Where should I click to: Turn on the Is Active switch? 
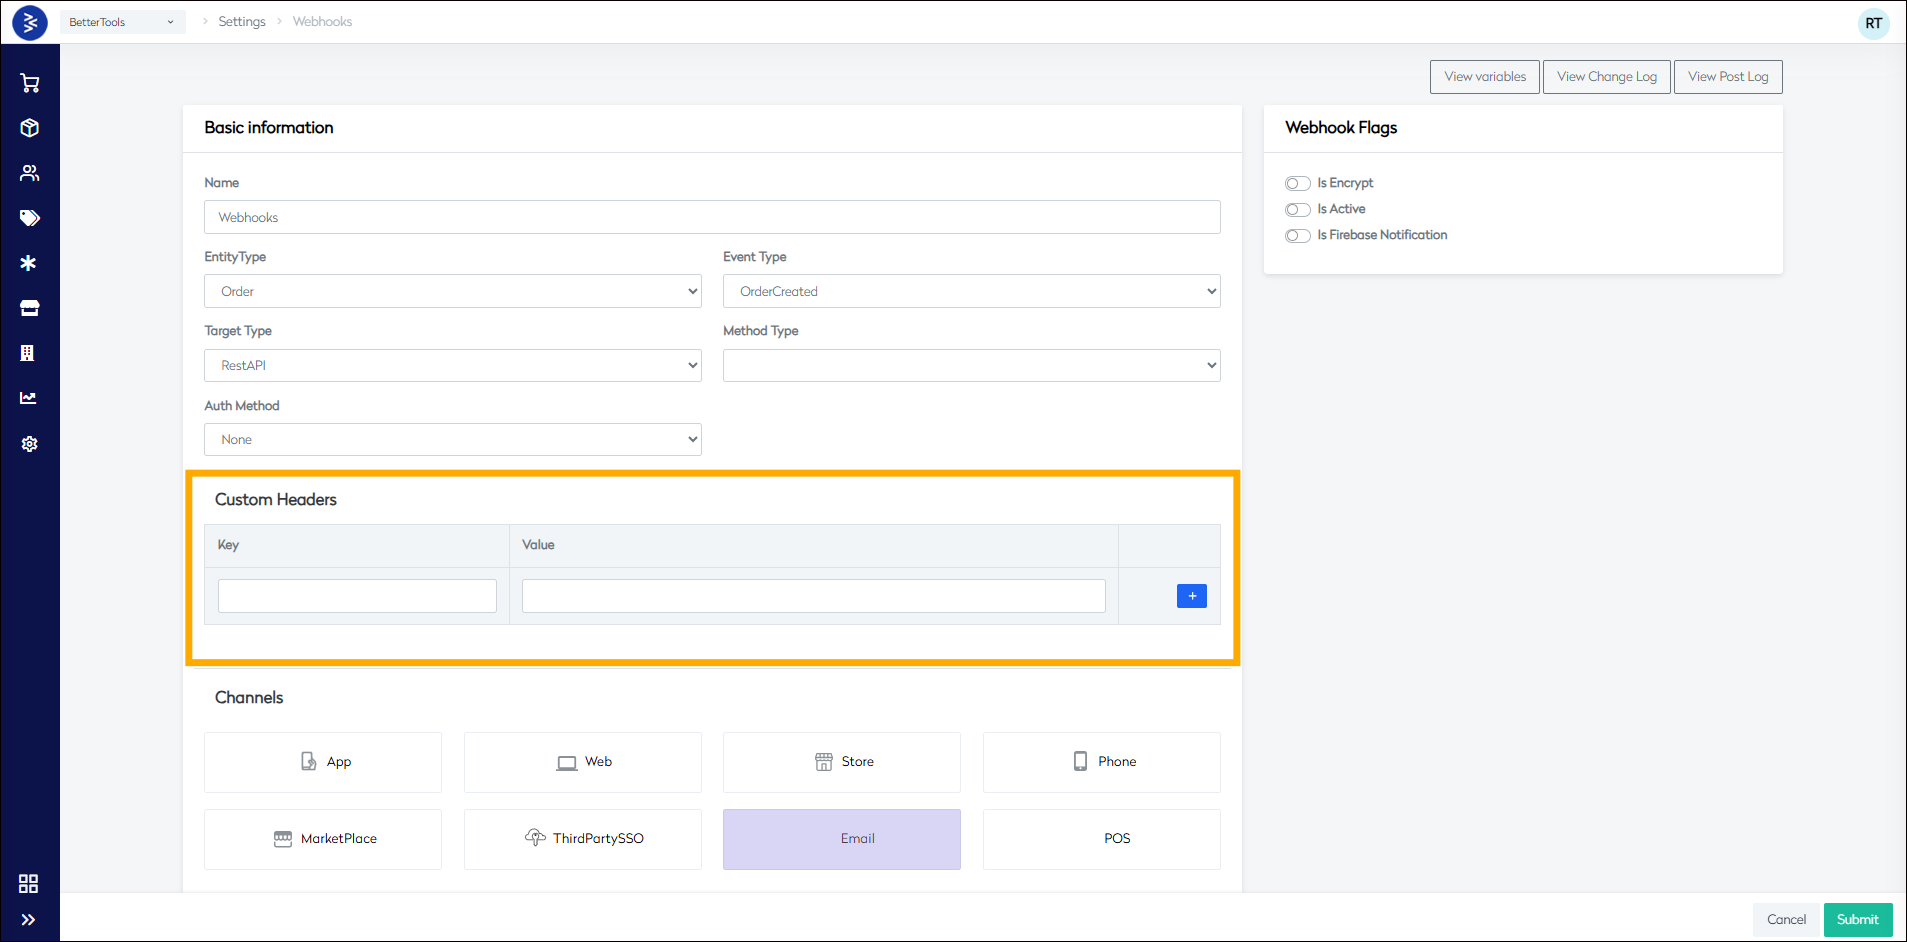pos(1297,209)
